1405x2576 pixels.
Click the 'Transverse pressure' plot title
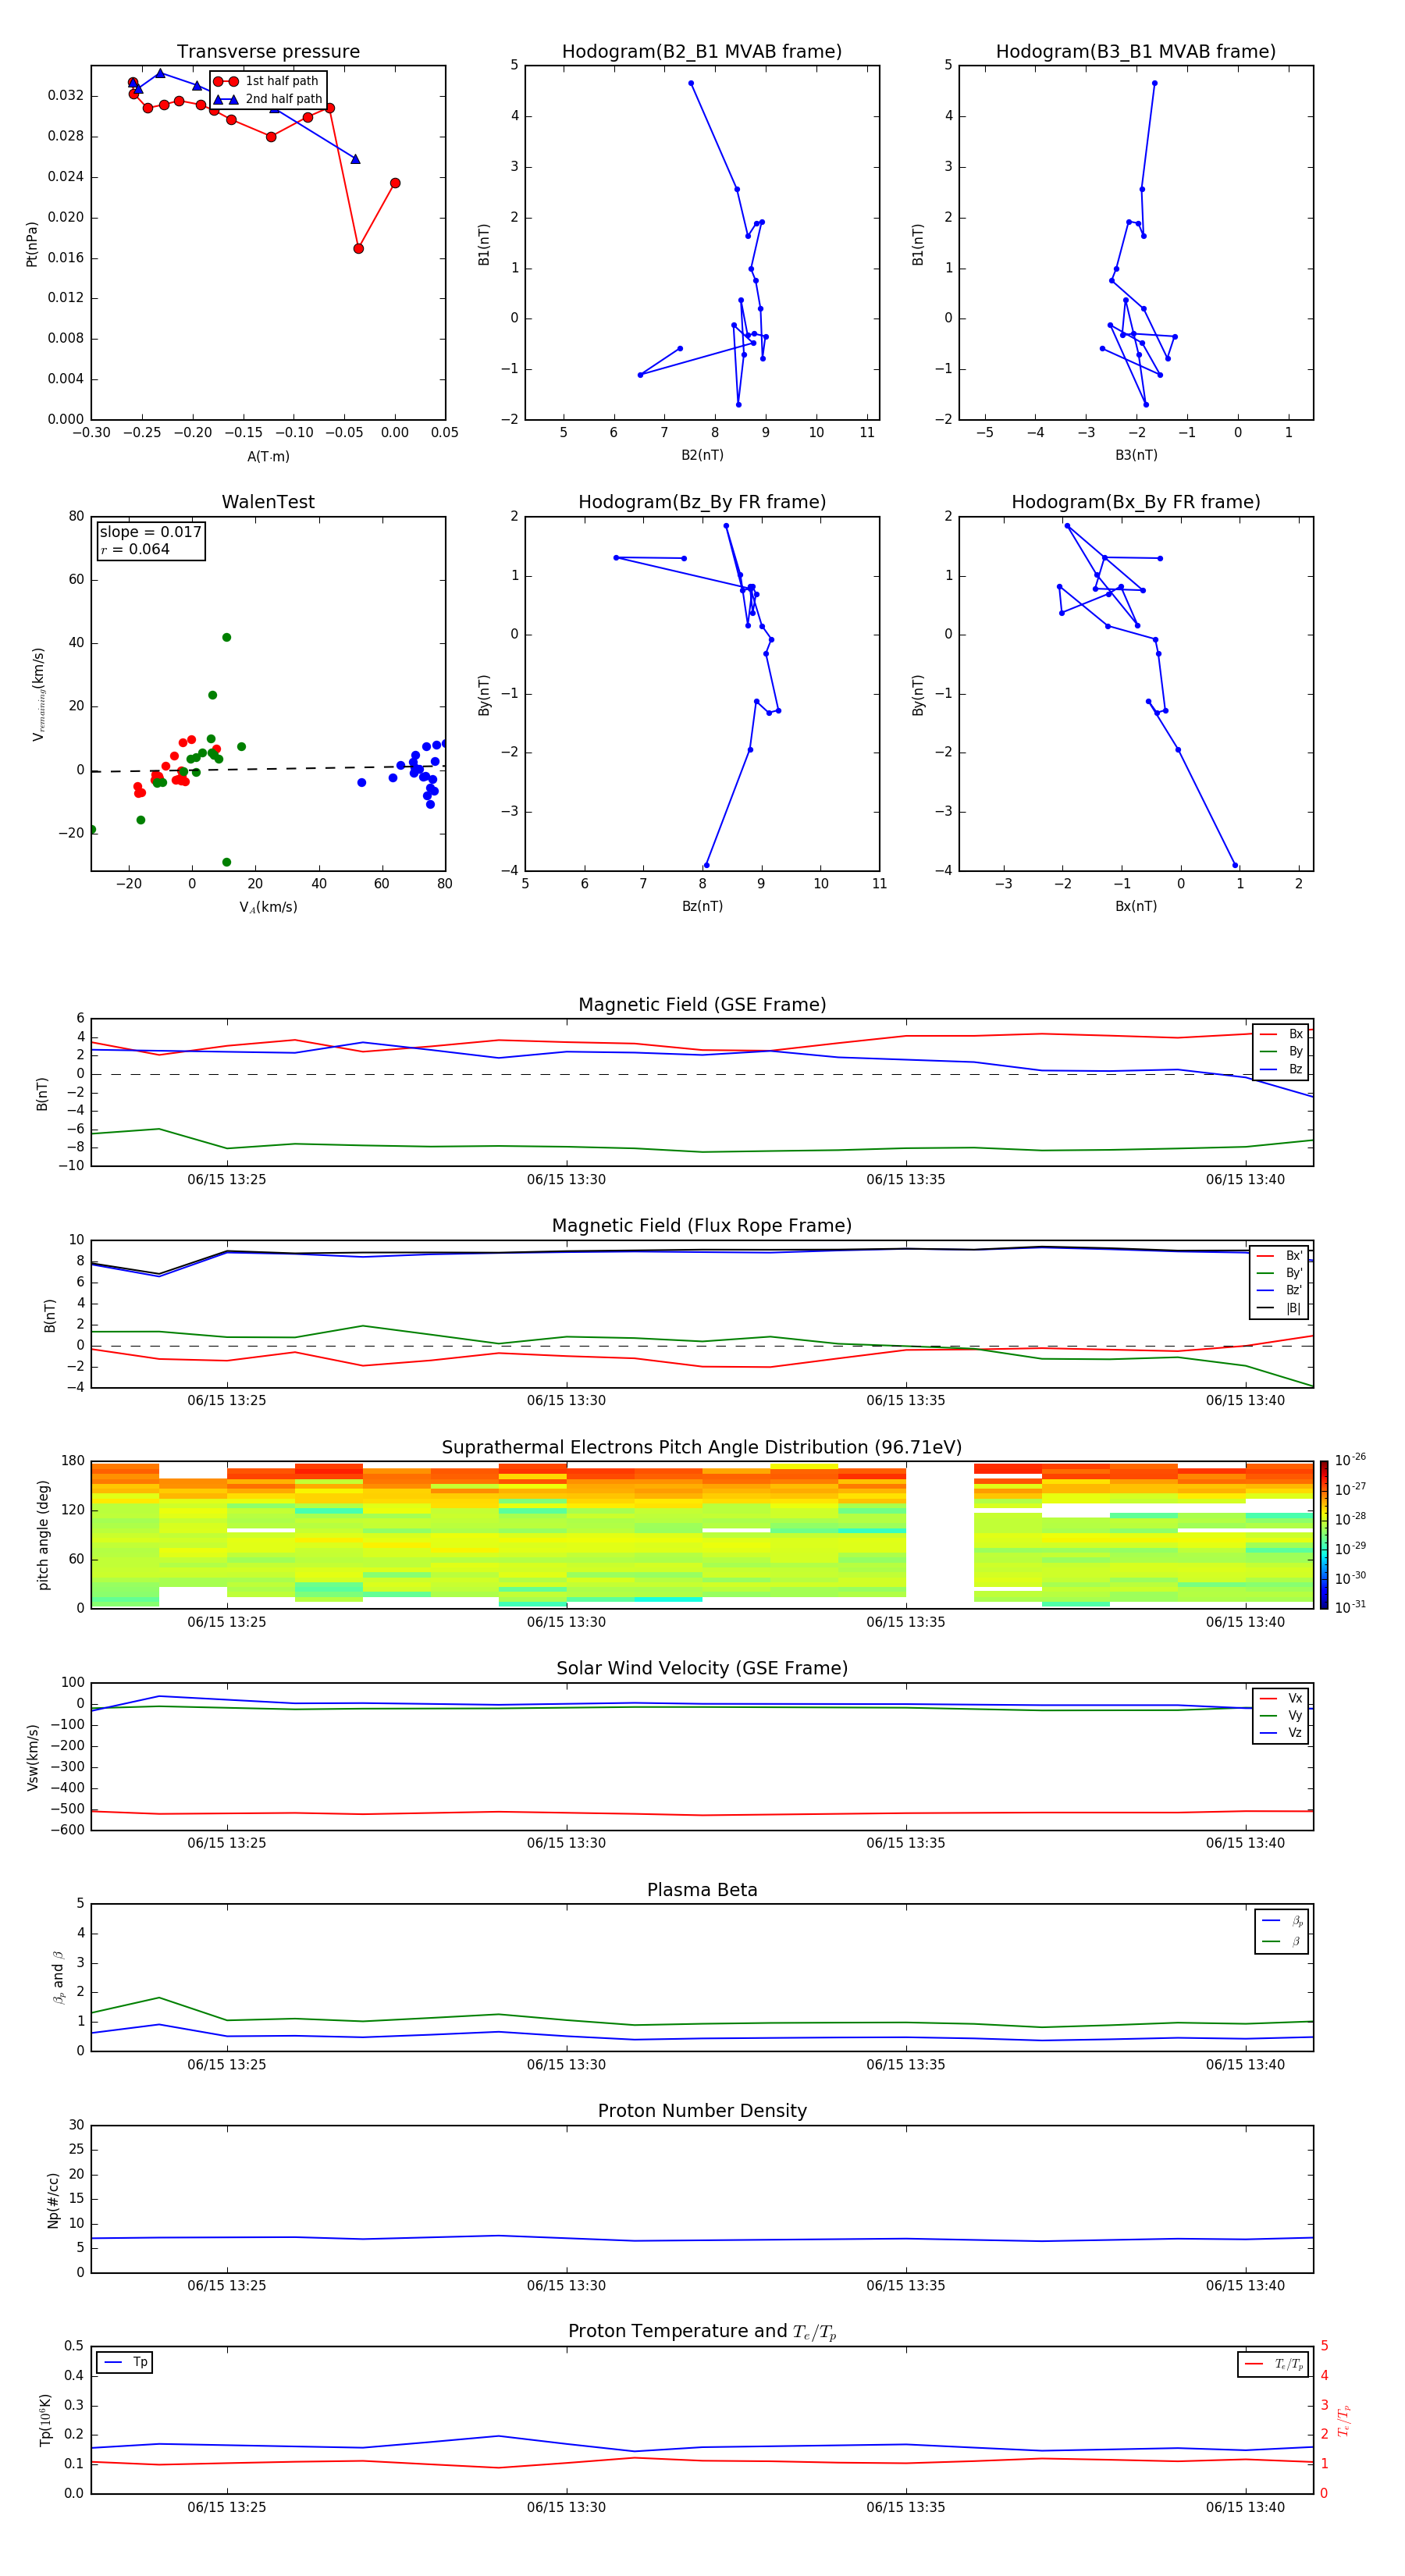(x=268, y=52)
